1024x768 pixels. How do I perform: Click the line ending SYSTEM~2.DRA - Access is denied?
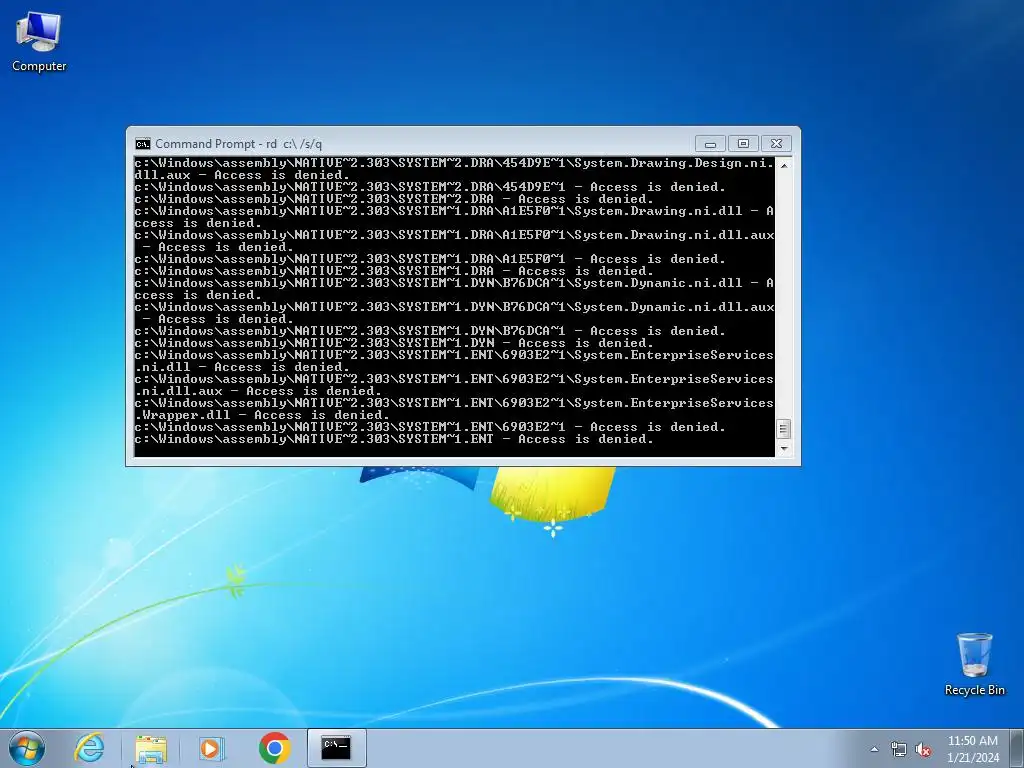[x=394, y=199]
